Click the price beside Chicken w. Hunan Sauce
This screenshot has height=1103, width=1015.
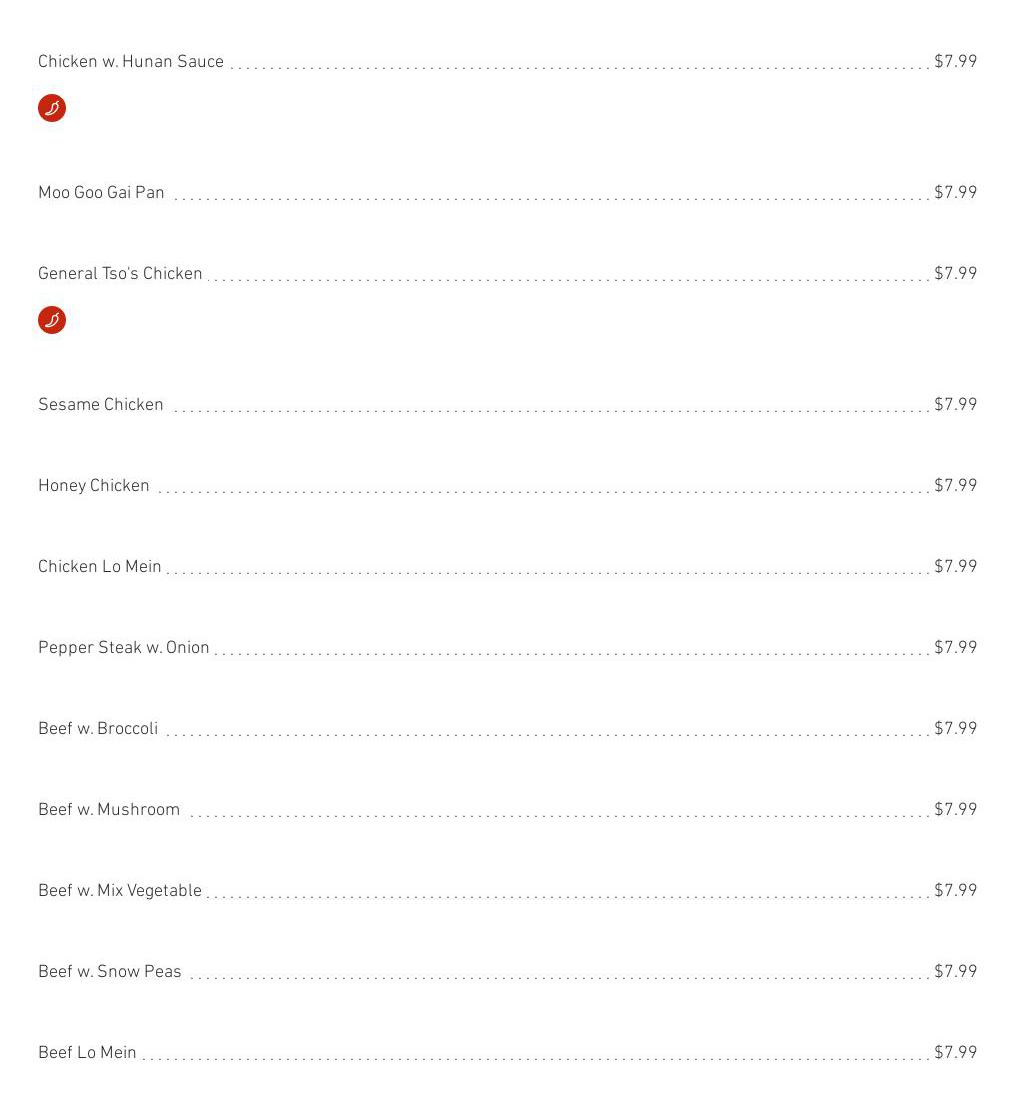tap(955, 62)
